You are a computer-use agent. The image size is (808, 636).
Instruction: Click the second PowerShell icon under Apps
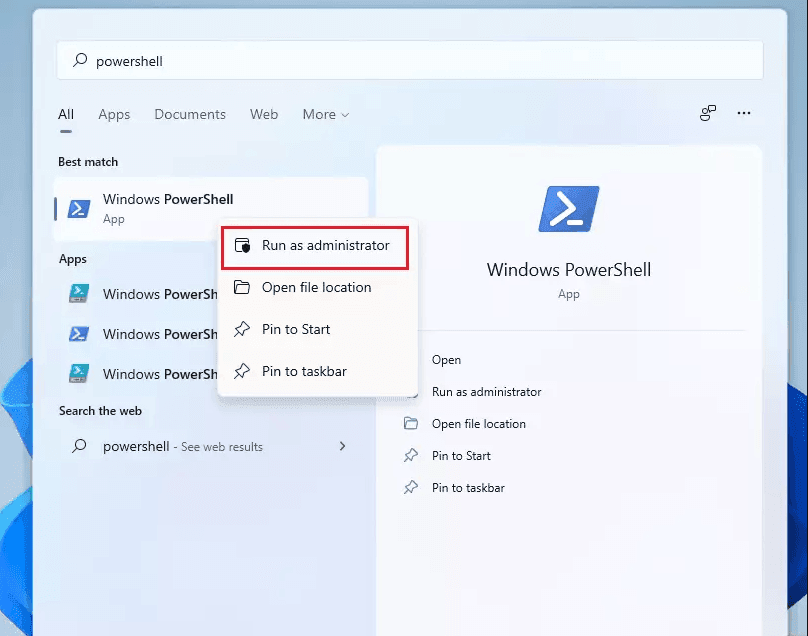point(79,333)
